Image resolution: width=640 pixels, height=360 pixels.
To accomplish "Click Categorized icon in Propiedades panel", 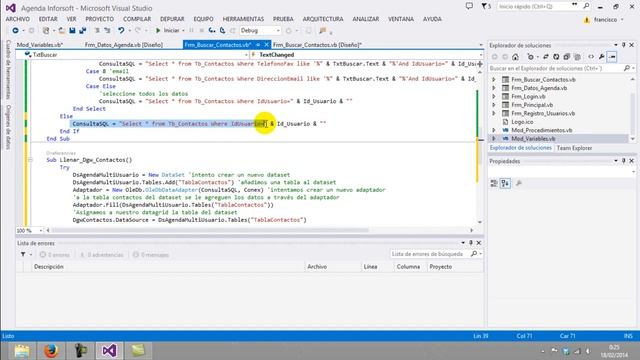I will [x=494, y=184].
